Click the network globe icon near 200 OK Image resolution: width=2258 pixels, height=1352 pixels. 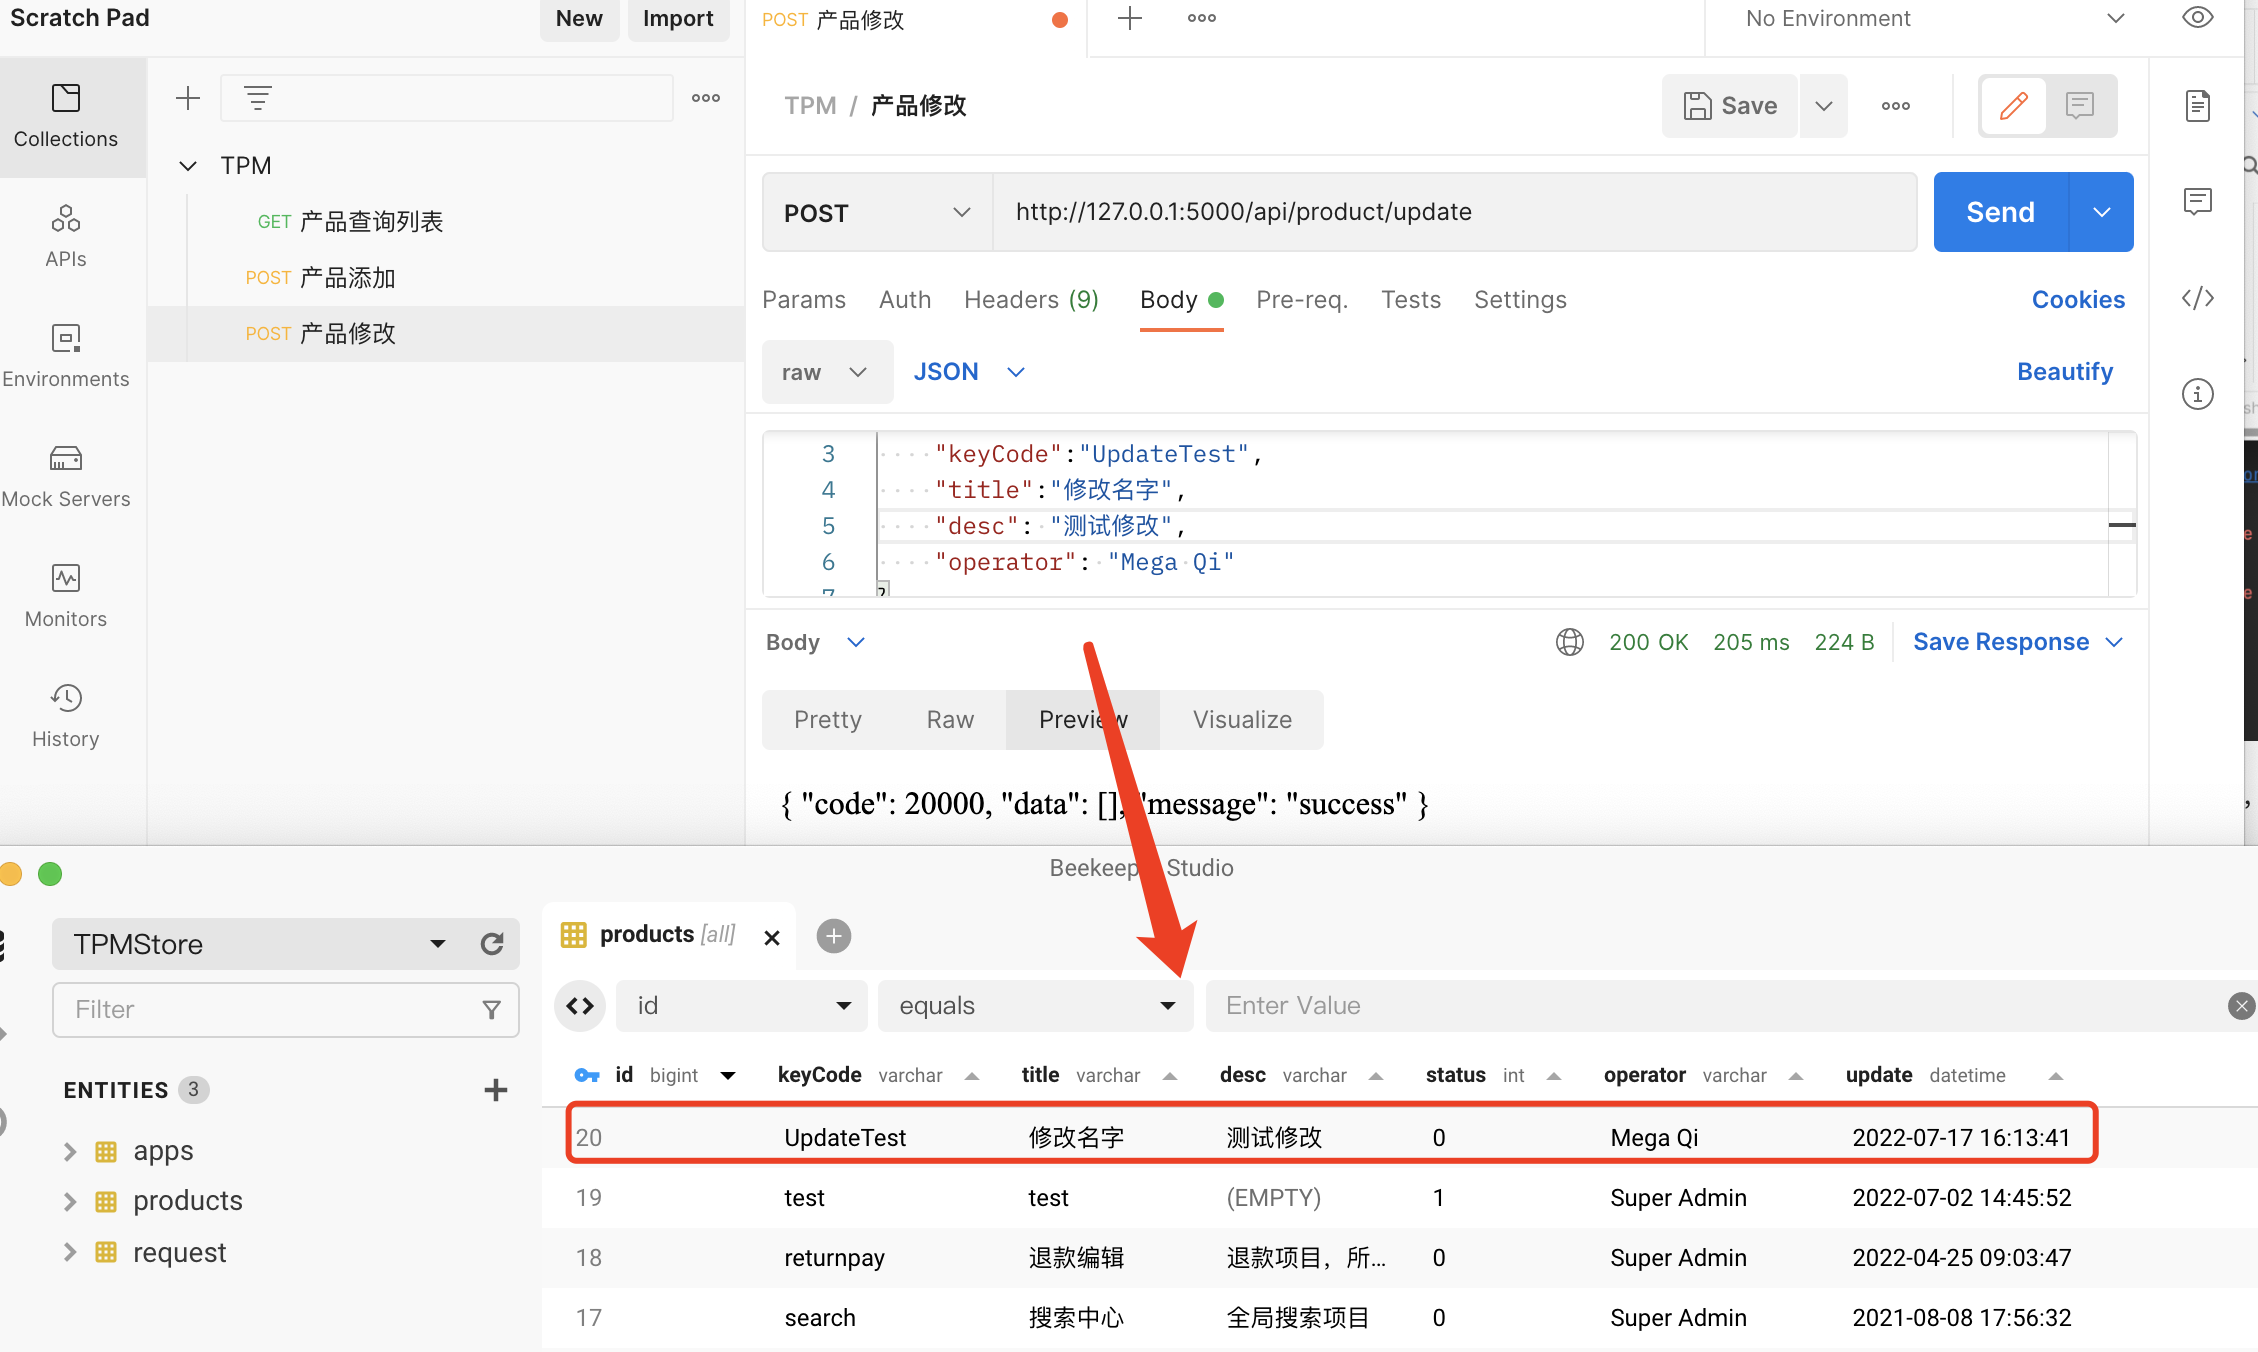tap(1569, 642)
